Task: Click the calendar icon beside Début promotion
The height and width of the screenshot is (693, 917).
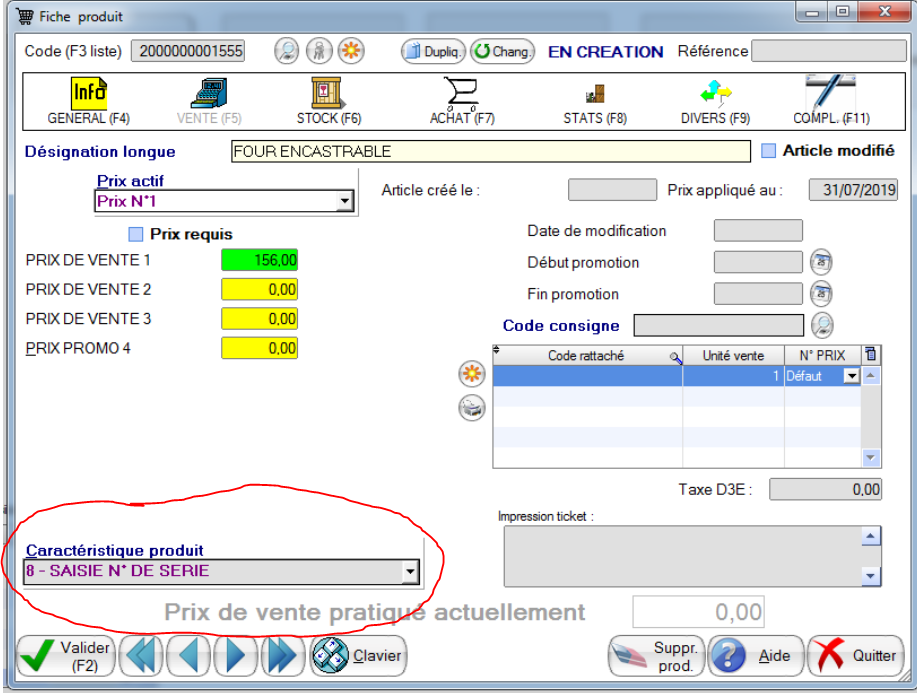Action: [x=820, y=263]
